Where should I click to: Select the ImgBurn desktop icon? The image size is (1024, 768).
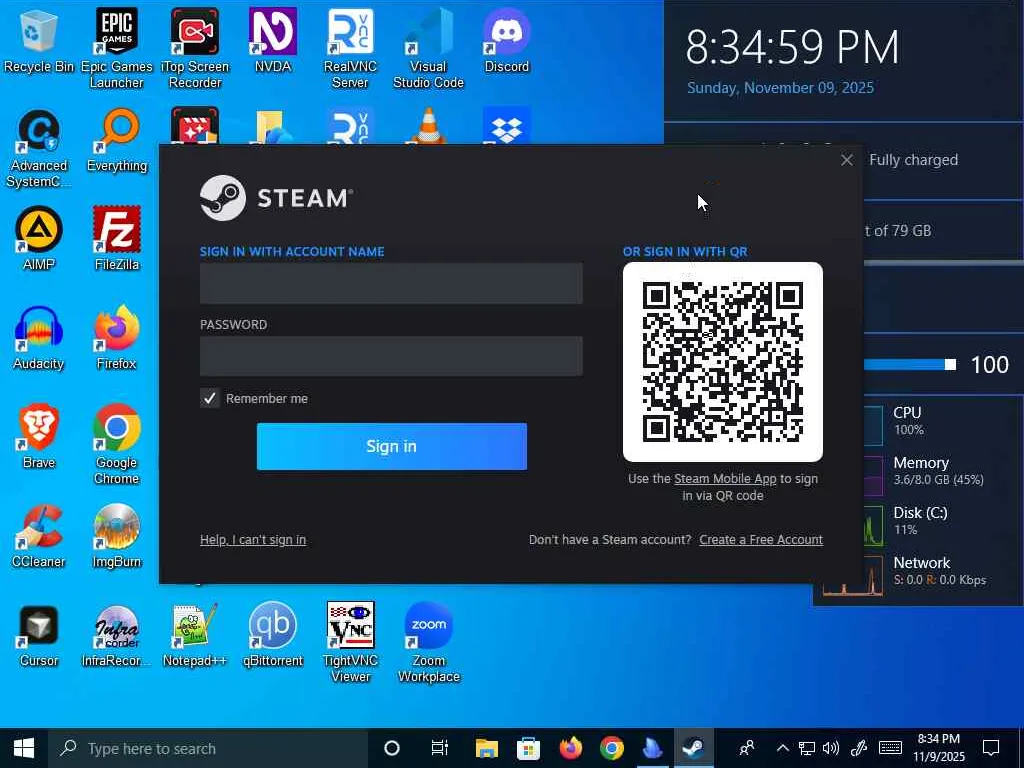pos(117,536)
